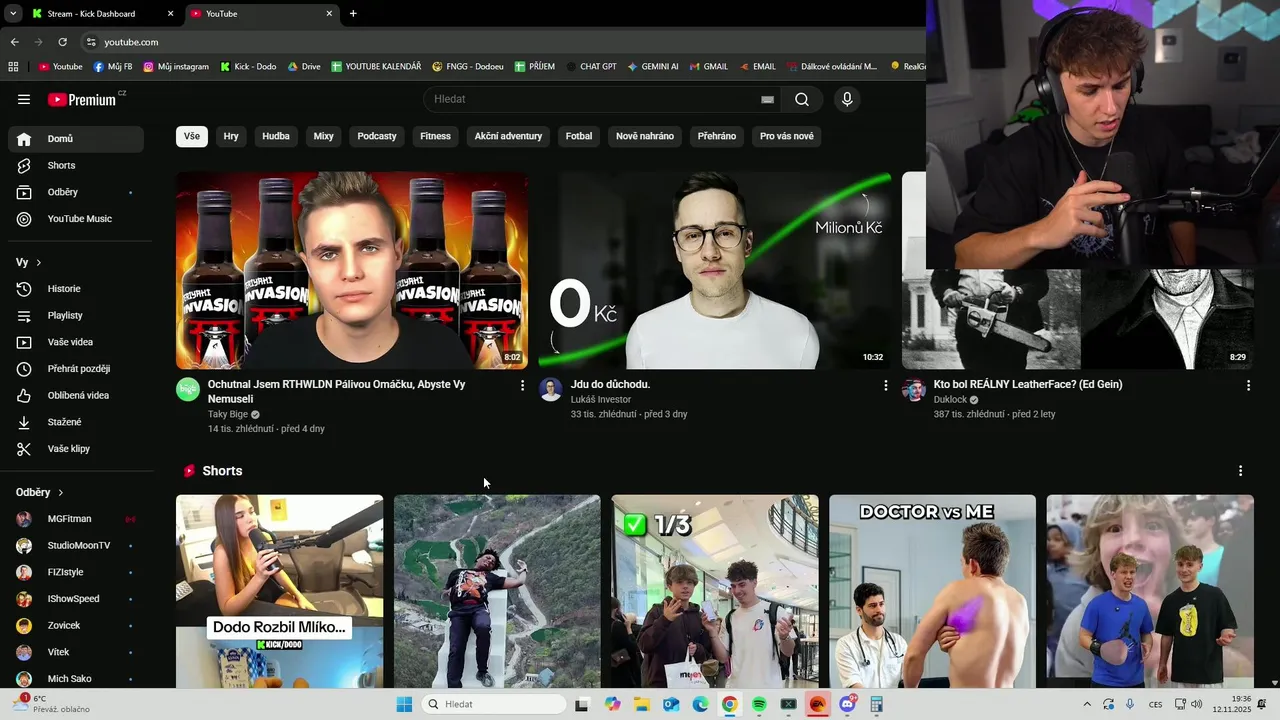Image resolution: width=1280 pixels, height=720 pixels.
Task: Start voice search with the microphone
Action: click(847, 99)
